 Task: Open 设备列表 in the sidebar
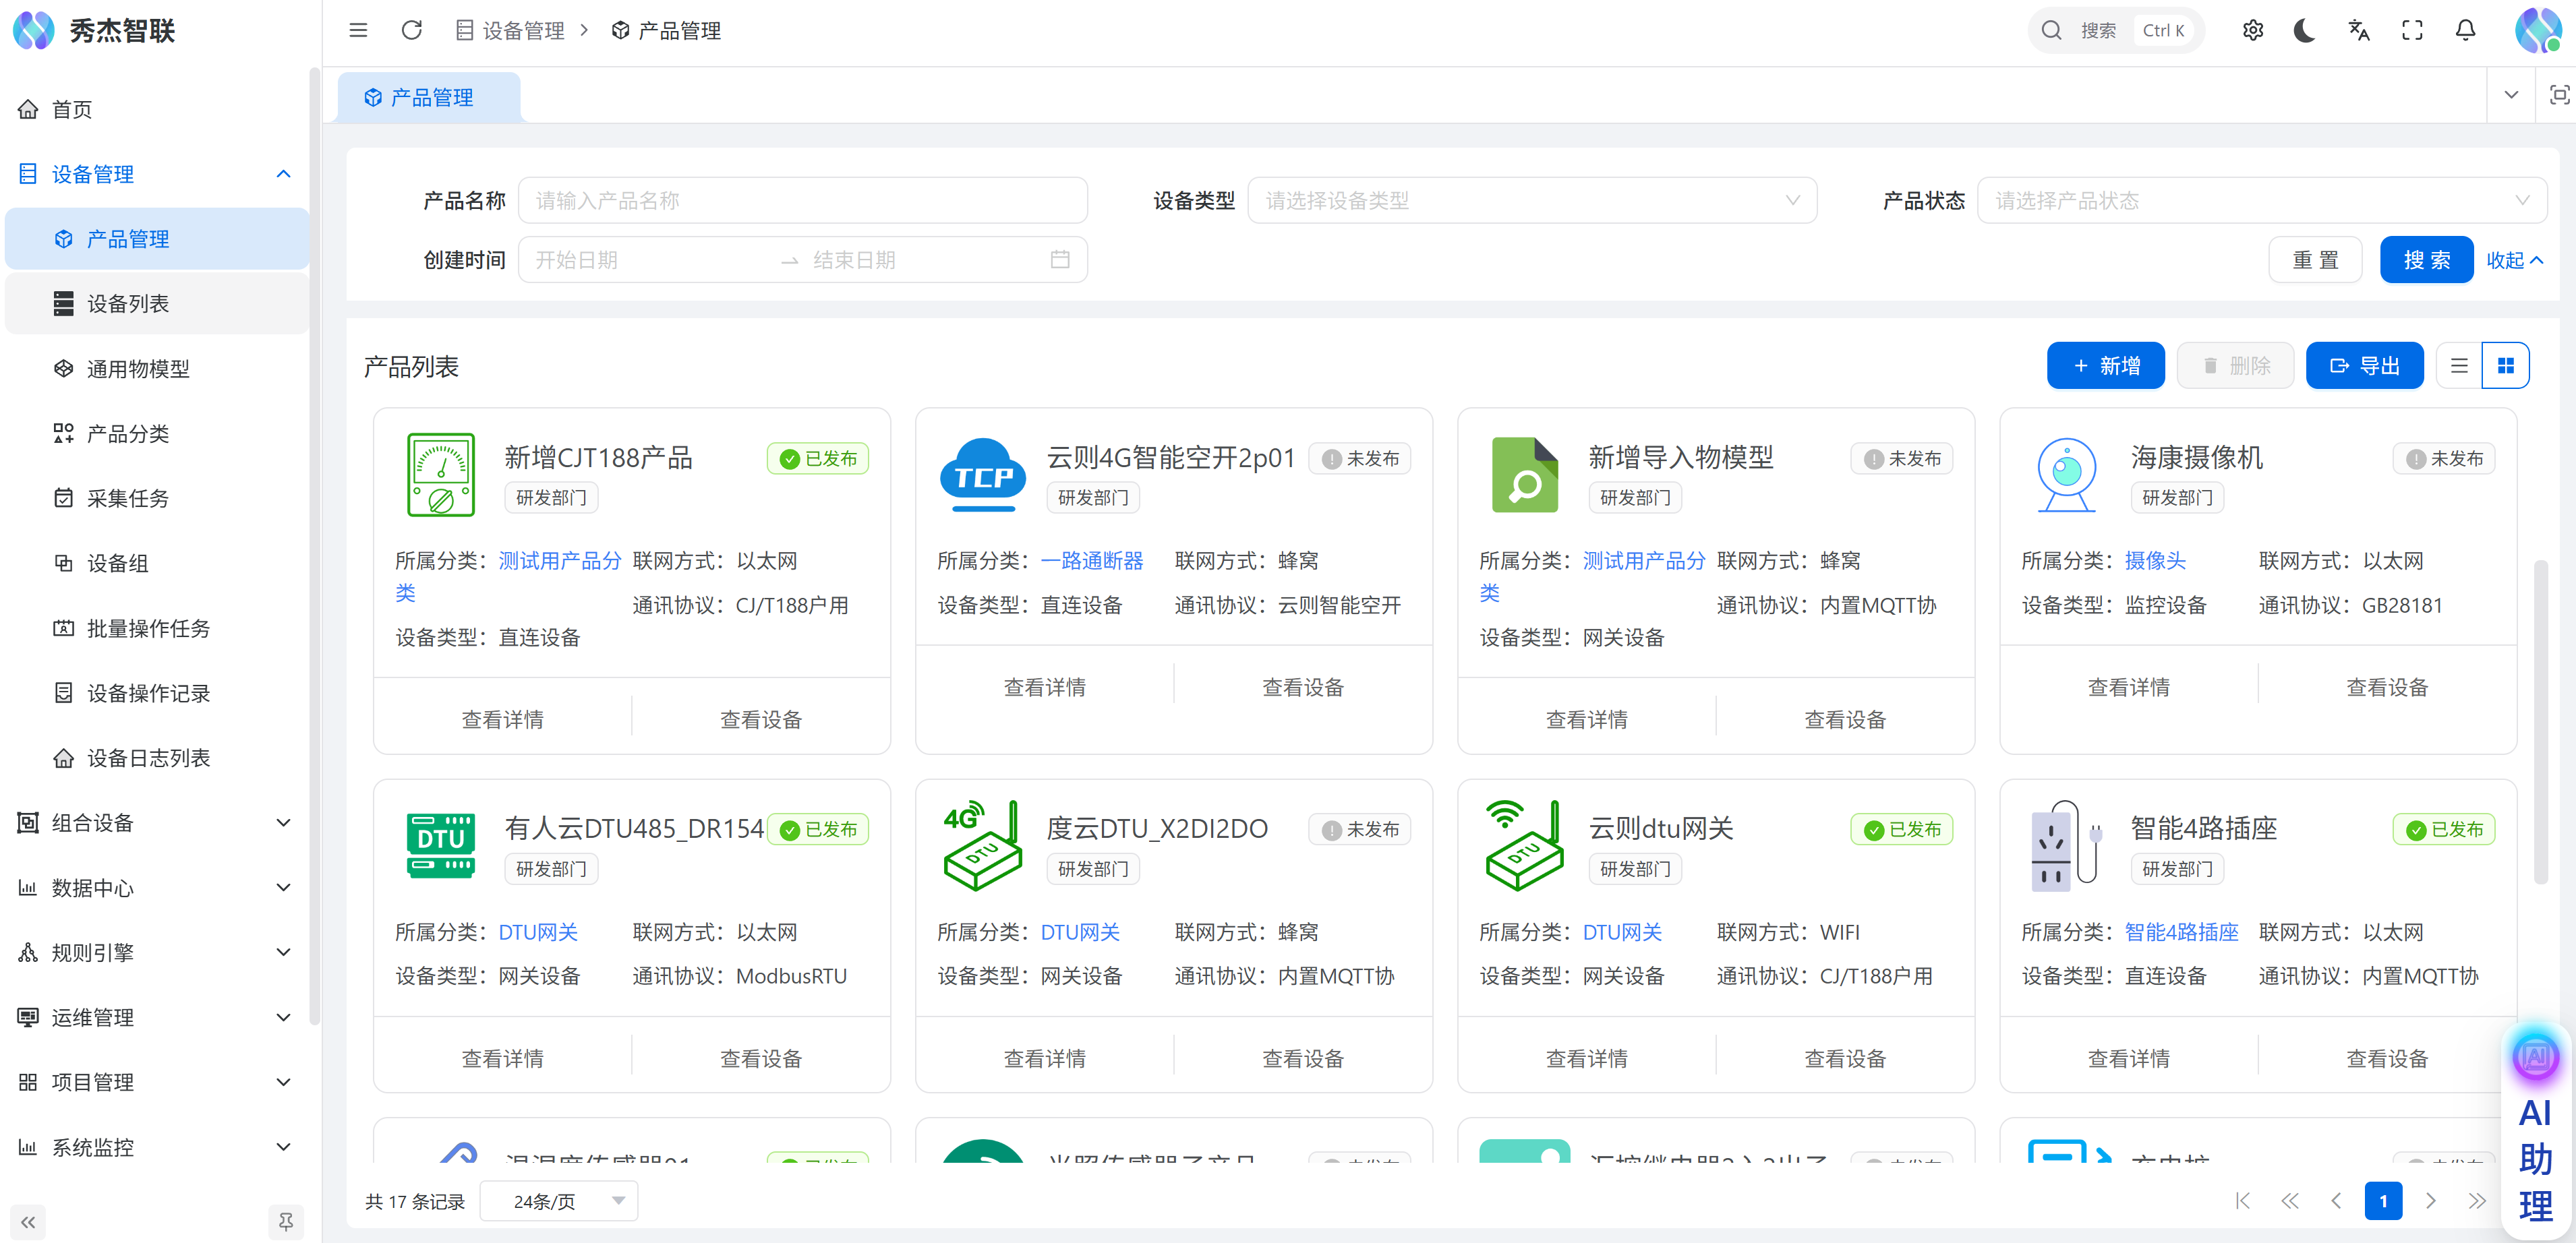[x=128, y=303]
